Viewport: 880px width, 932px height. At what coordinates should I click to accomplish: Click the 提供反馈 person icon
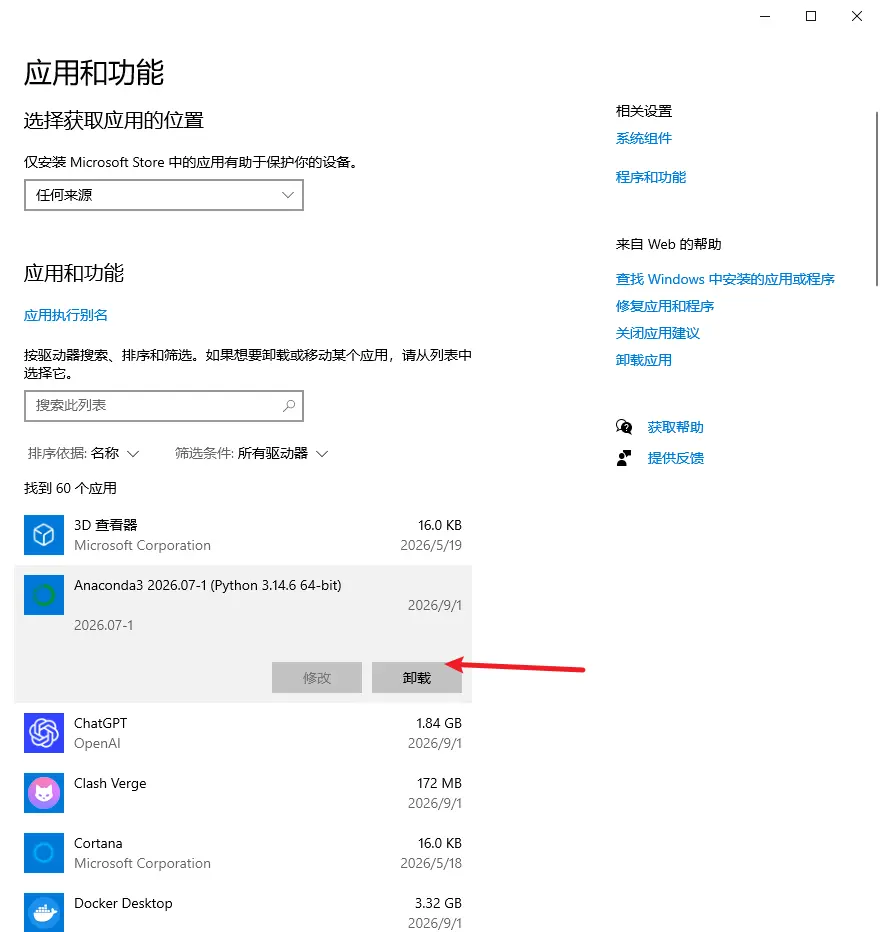[x=624, y=458]
